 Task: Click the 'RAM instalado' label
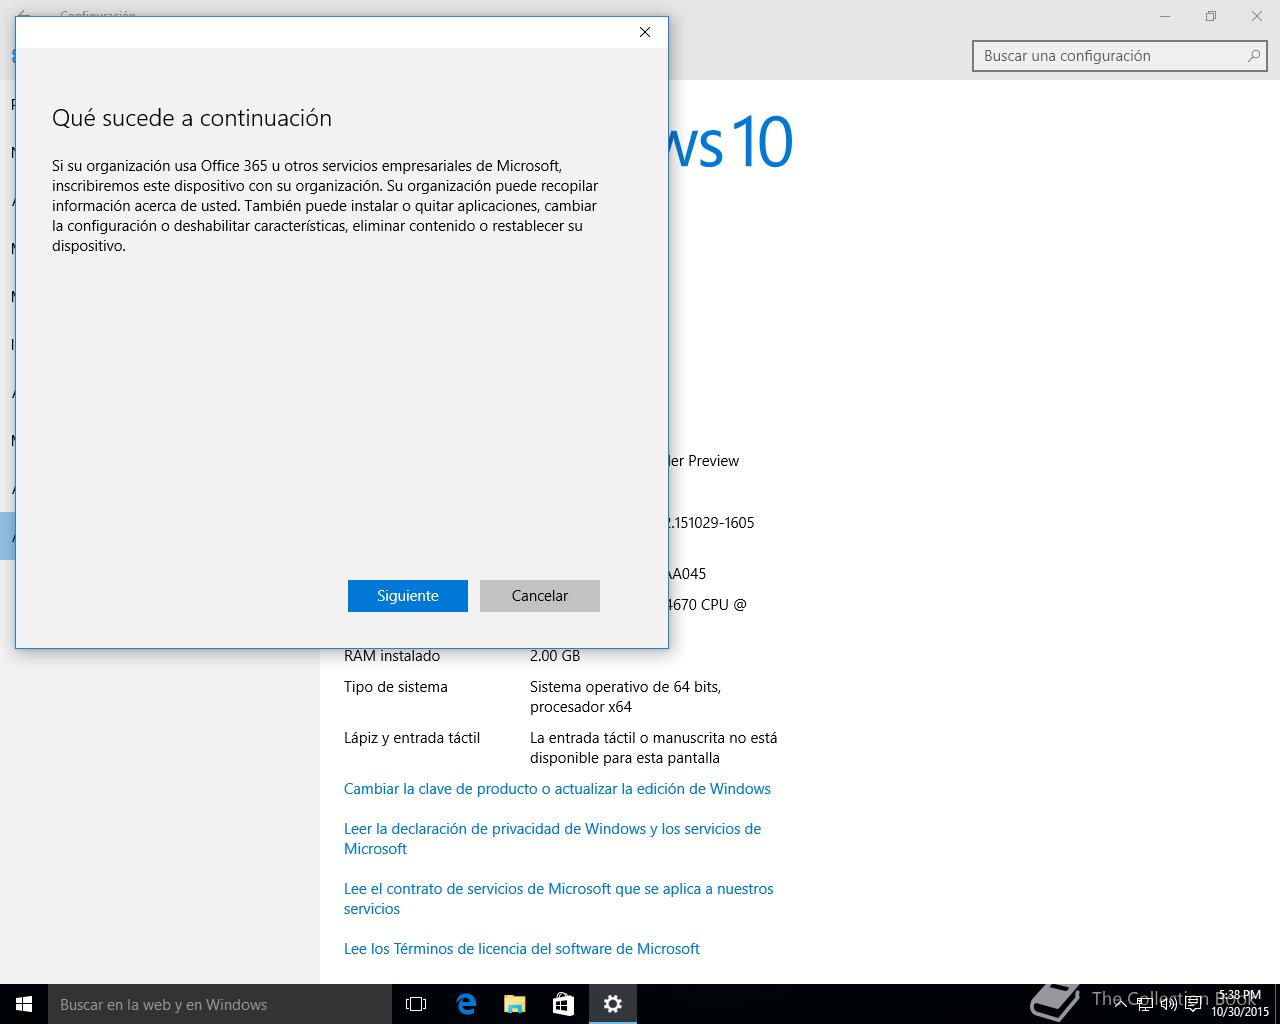click(x=392, y=656)
